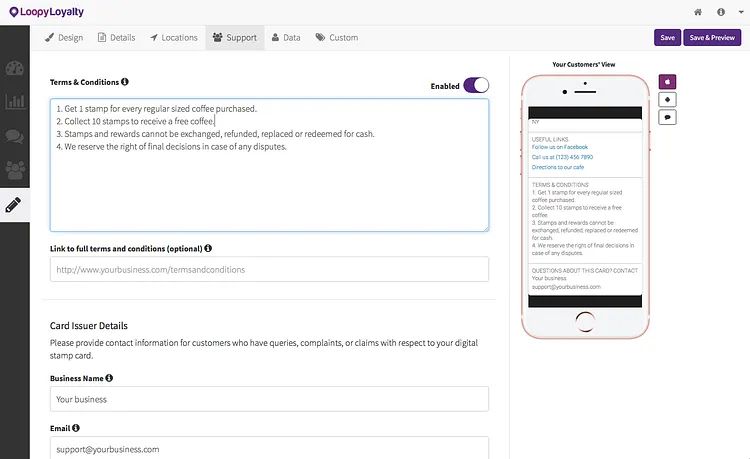Click 'Directions to our cafe' preview link
Image resolution: width=750 pixels, height=459 pixels.
(x=558, y=167)
